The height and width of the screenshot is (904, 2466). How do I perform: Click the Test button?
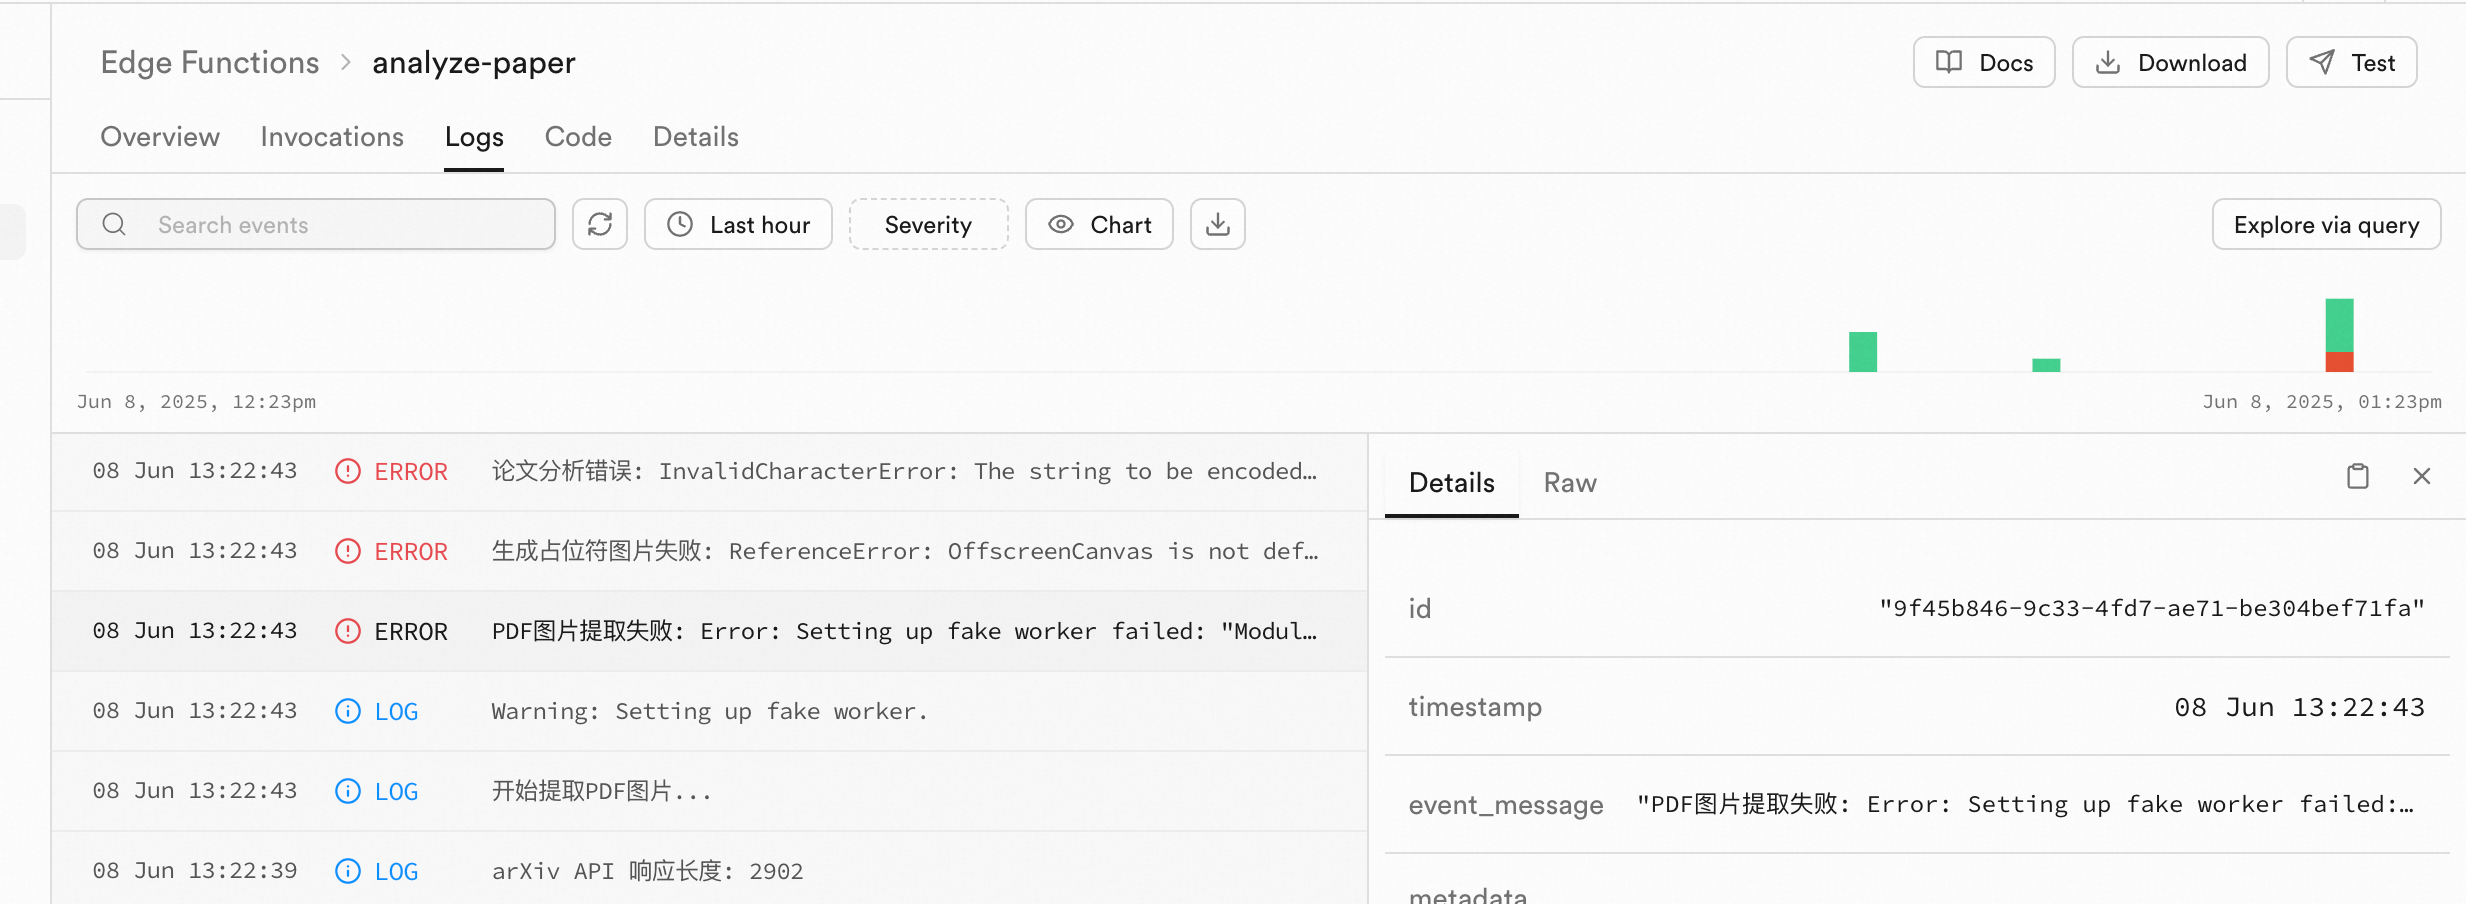2351,62
